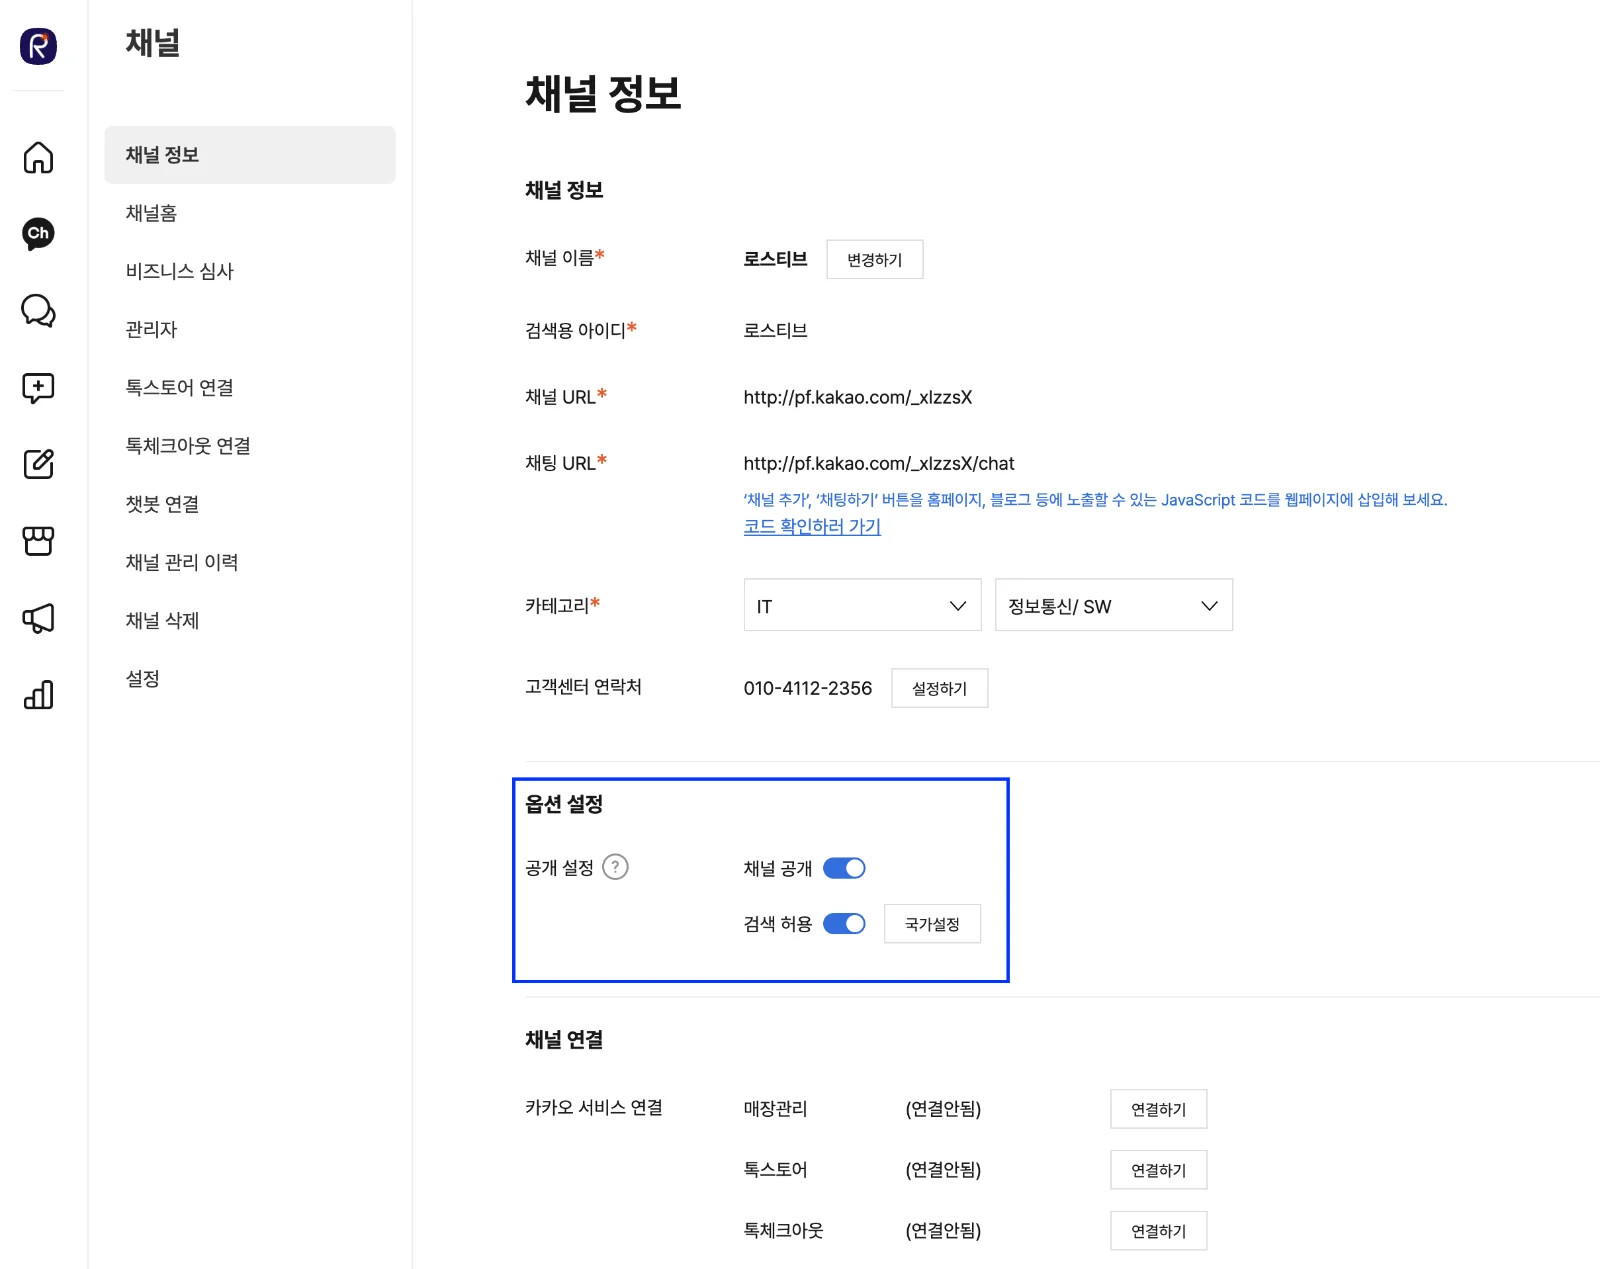Click the 채널 sidebar title

tap(153, 43)
